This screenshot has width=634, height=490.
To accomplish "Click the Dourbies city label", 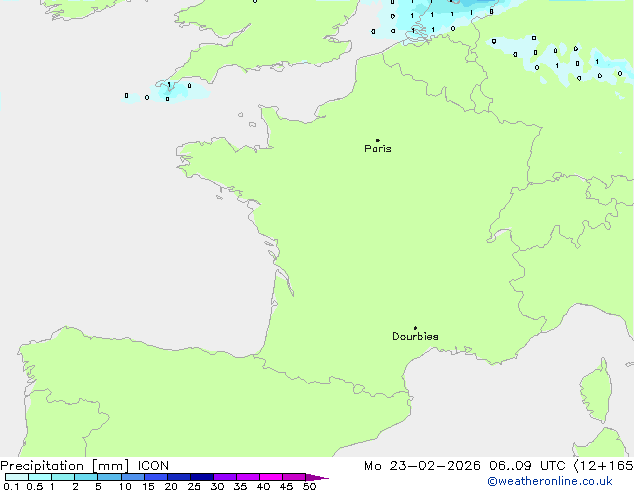I will point(415,336).
